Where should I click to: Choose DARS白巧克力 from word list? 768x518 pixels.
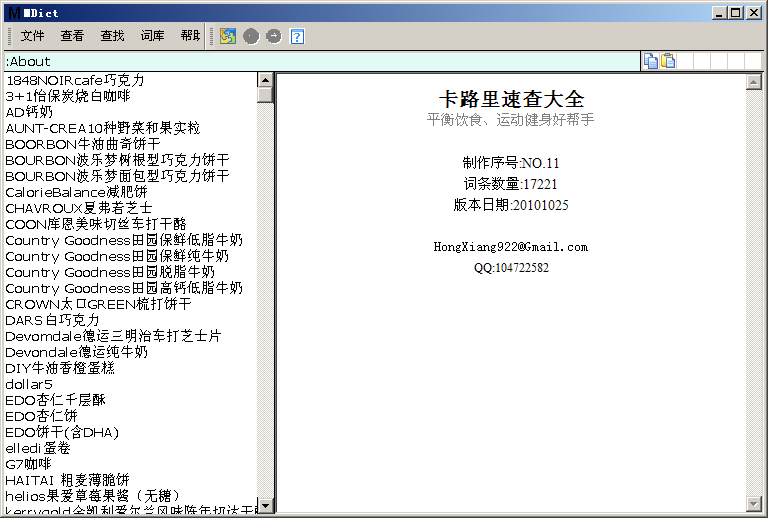pos(52,320)
